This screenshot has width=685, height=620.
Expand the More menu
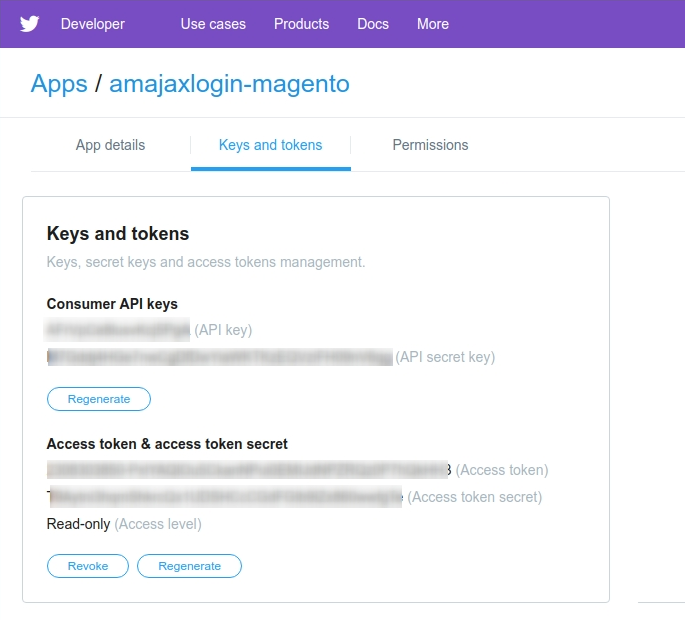pos(433,24)
